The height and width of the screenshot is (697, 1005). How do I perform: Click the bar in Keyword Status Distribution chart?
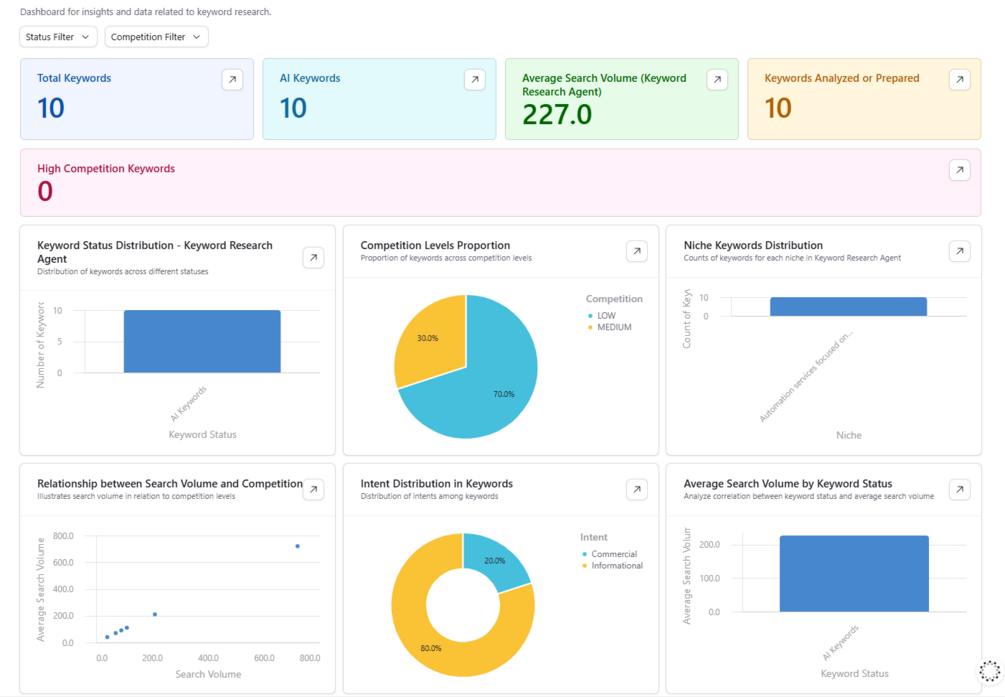tap(202, 341)
